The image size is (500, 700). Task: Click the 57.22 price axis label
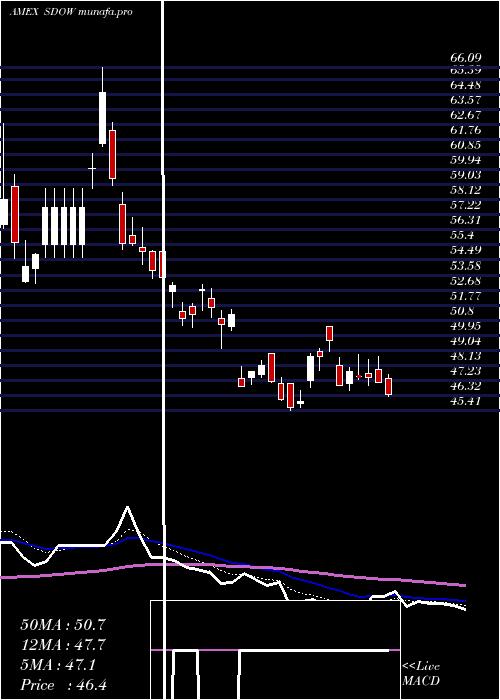[x=465, y=205]
